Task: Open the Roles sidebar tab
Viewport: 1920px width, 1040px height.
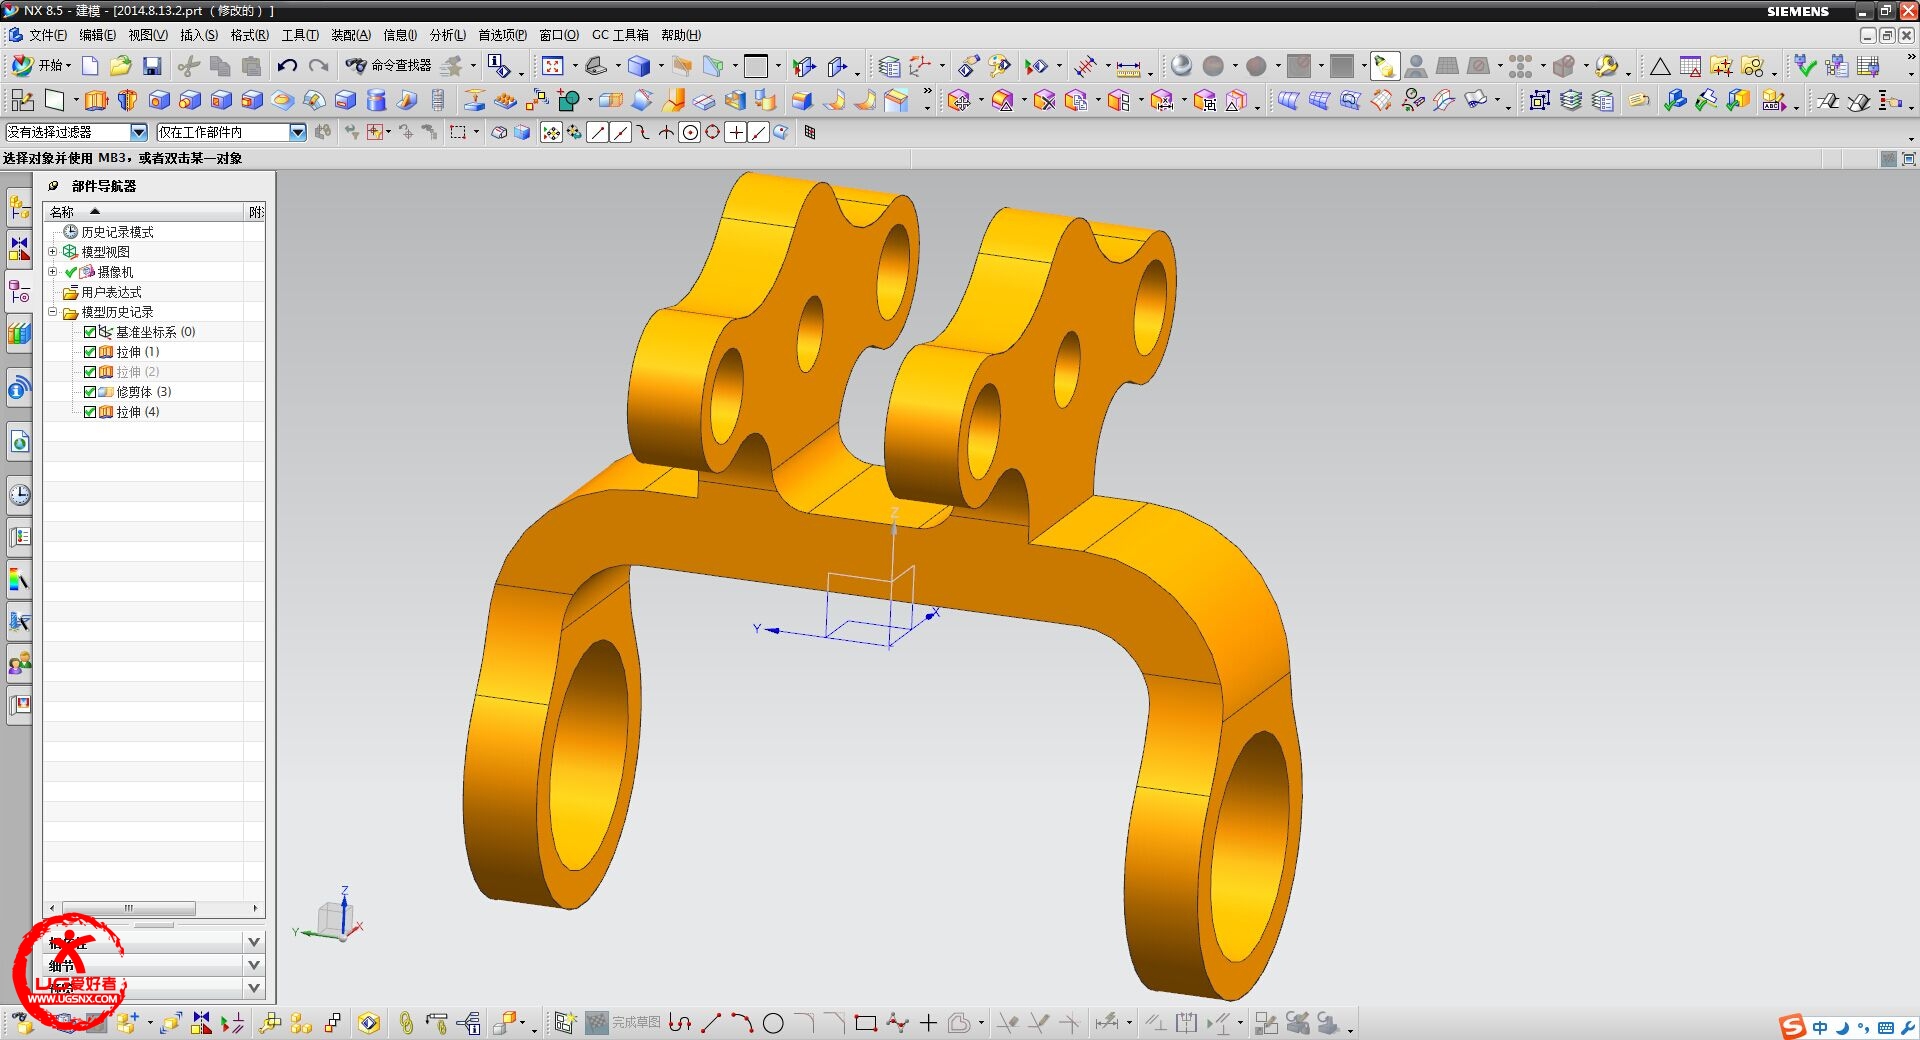Action: pos(19,663)
